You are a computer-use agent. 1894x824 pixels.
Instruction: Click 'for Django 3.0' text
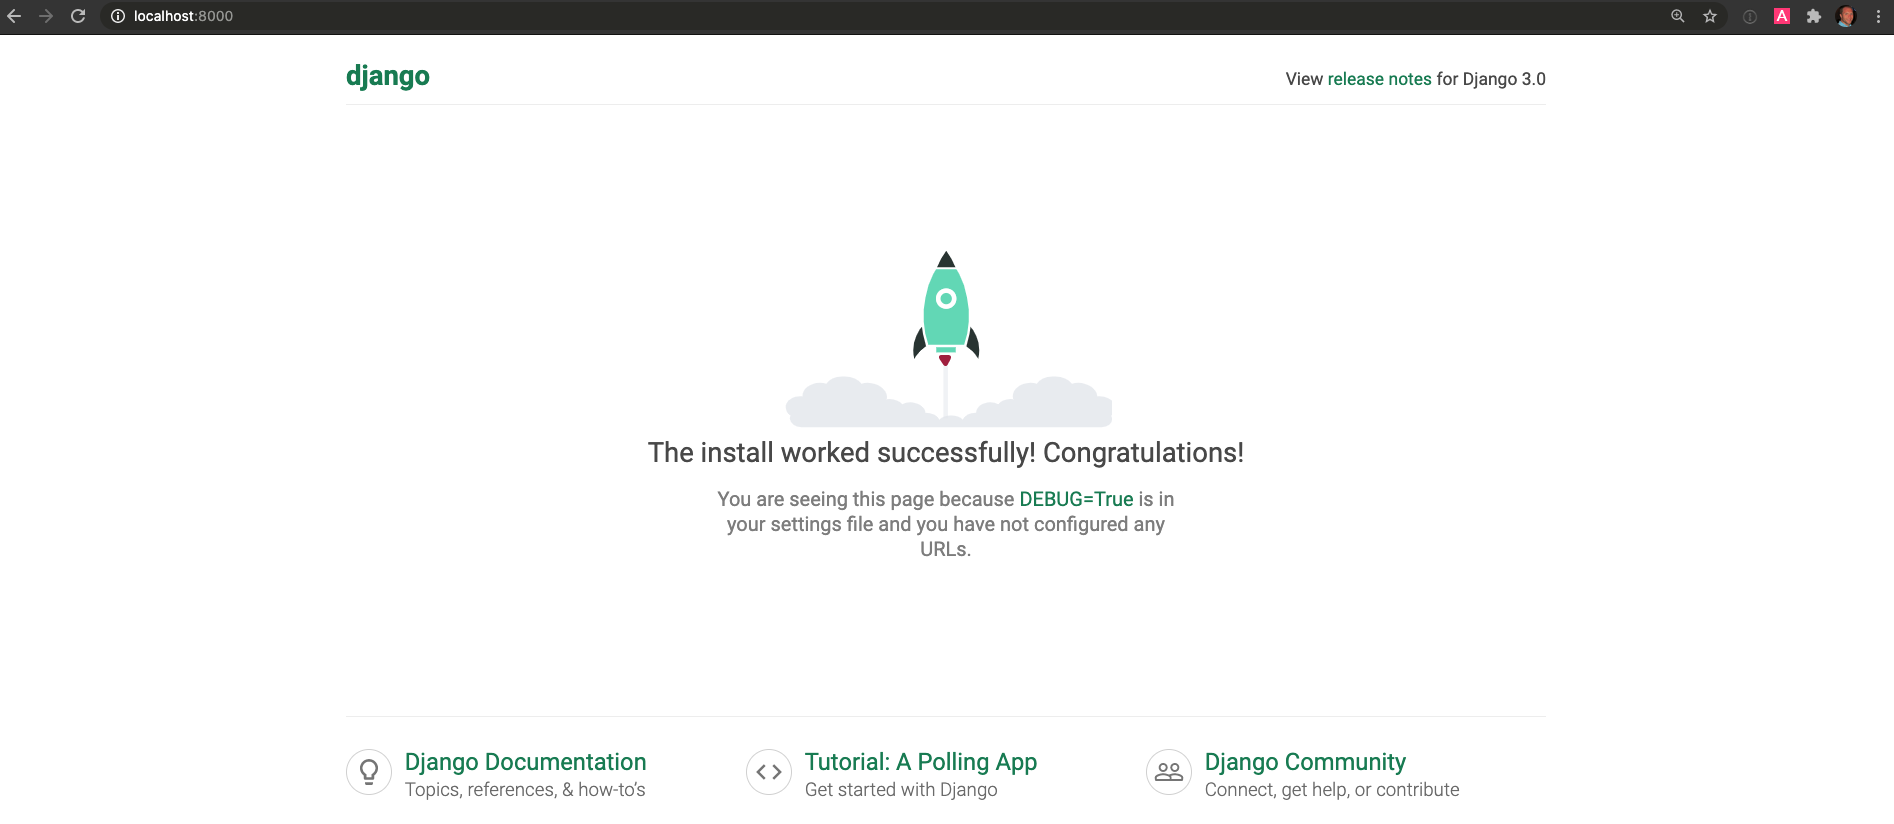pos(1491,79)
